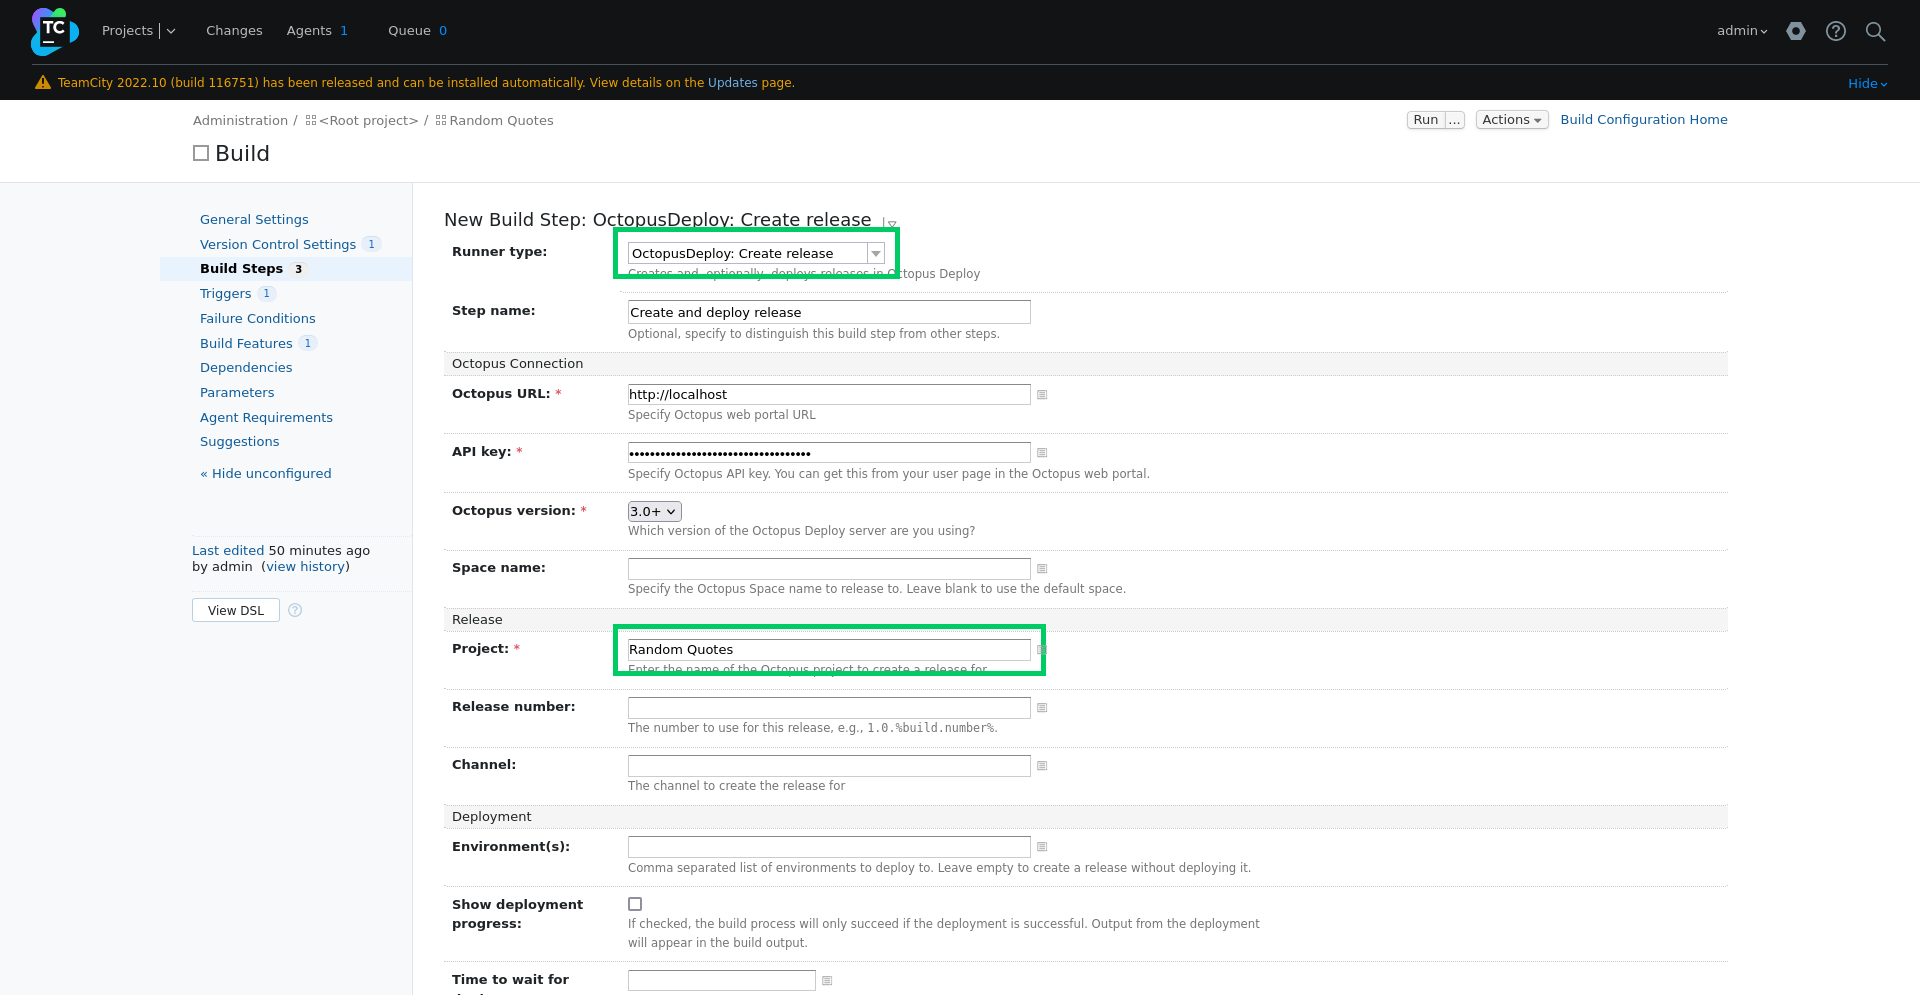Viewport: 1920px width, 995px height.
Task: Open the search magnifier icon
Action: tap(1876, 31)
